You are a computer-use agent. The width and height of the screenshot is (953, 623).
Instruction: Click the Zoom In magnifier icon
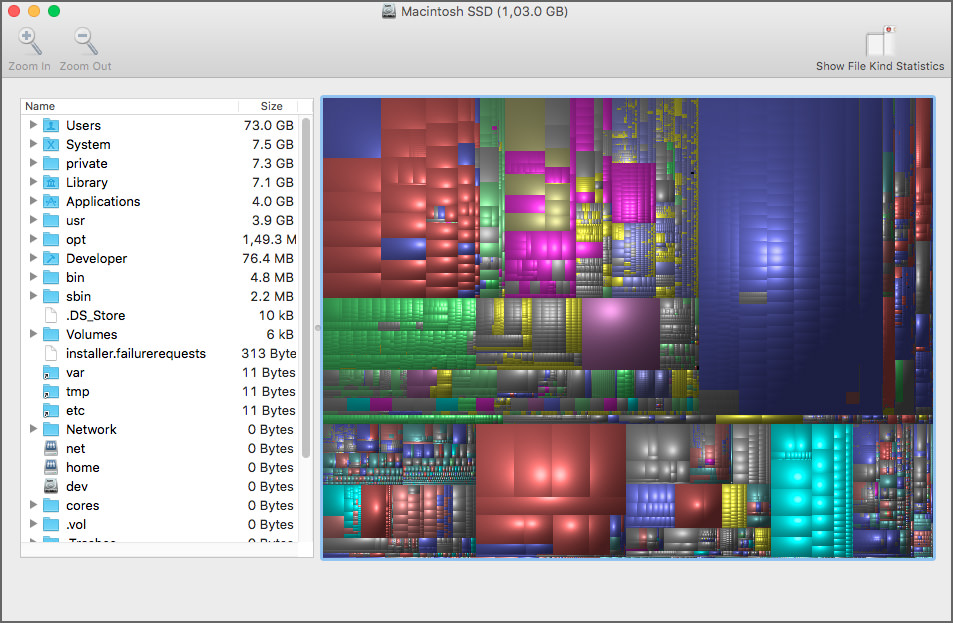tap(29, 41)
